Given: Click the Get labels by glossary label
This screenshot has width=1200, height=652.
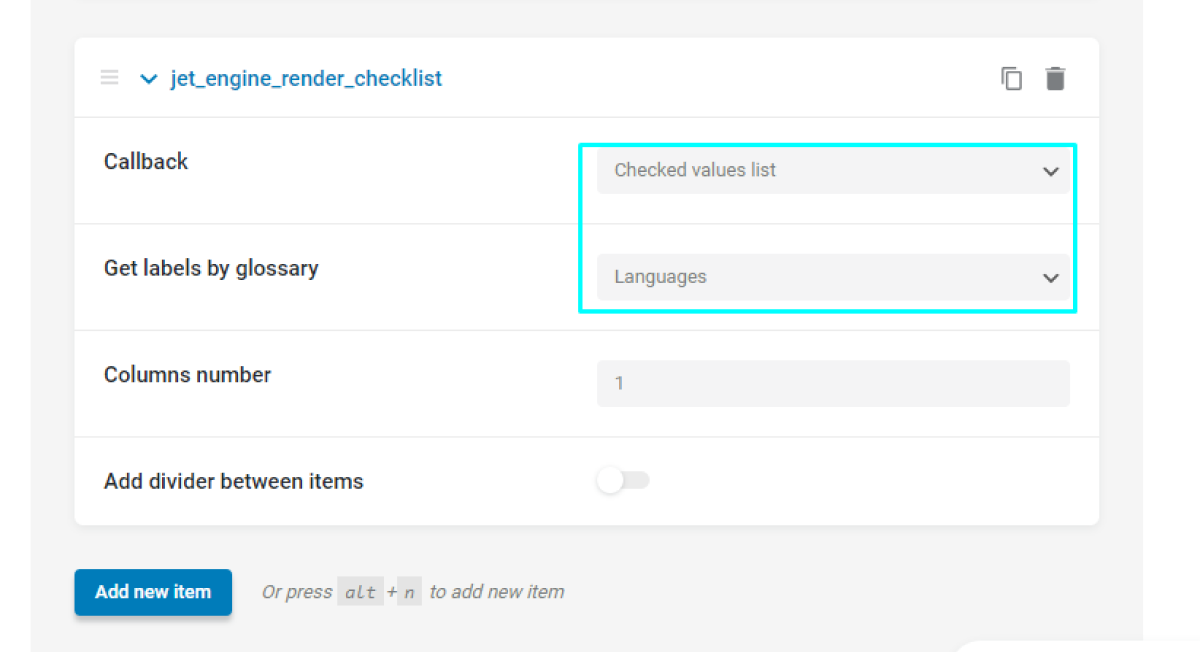Looking at the screenshot, I should click(211, 268).
